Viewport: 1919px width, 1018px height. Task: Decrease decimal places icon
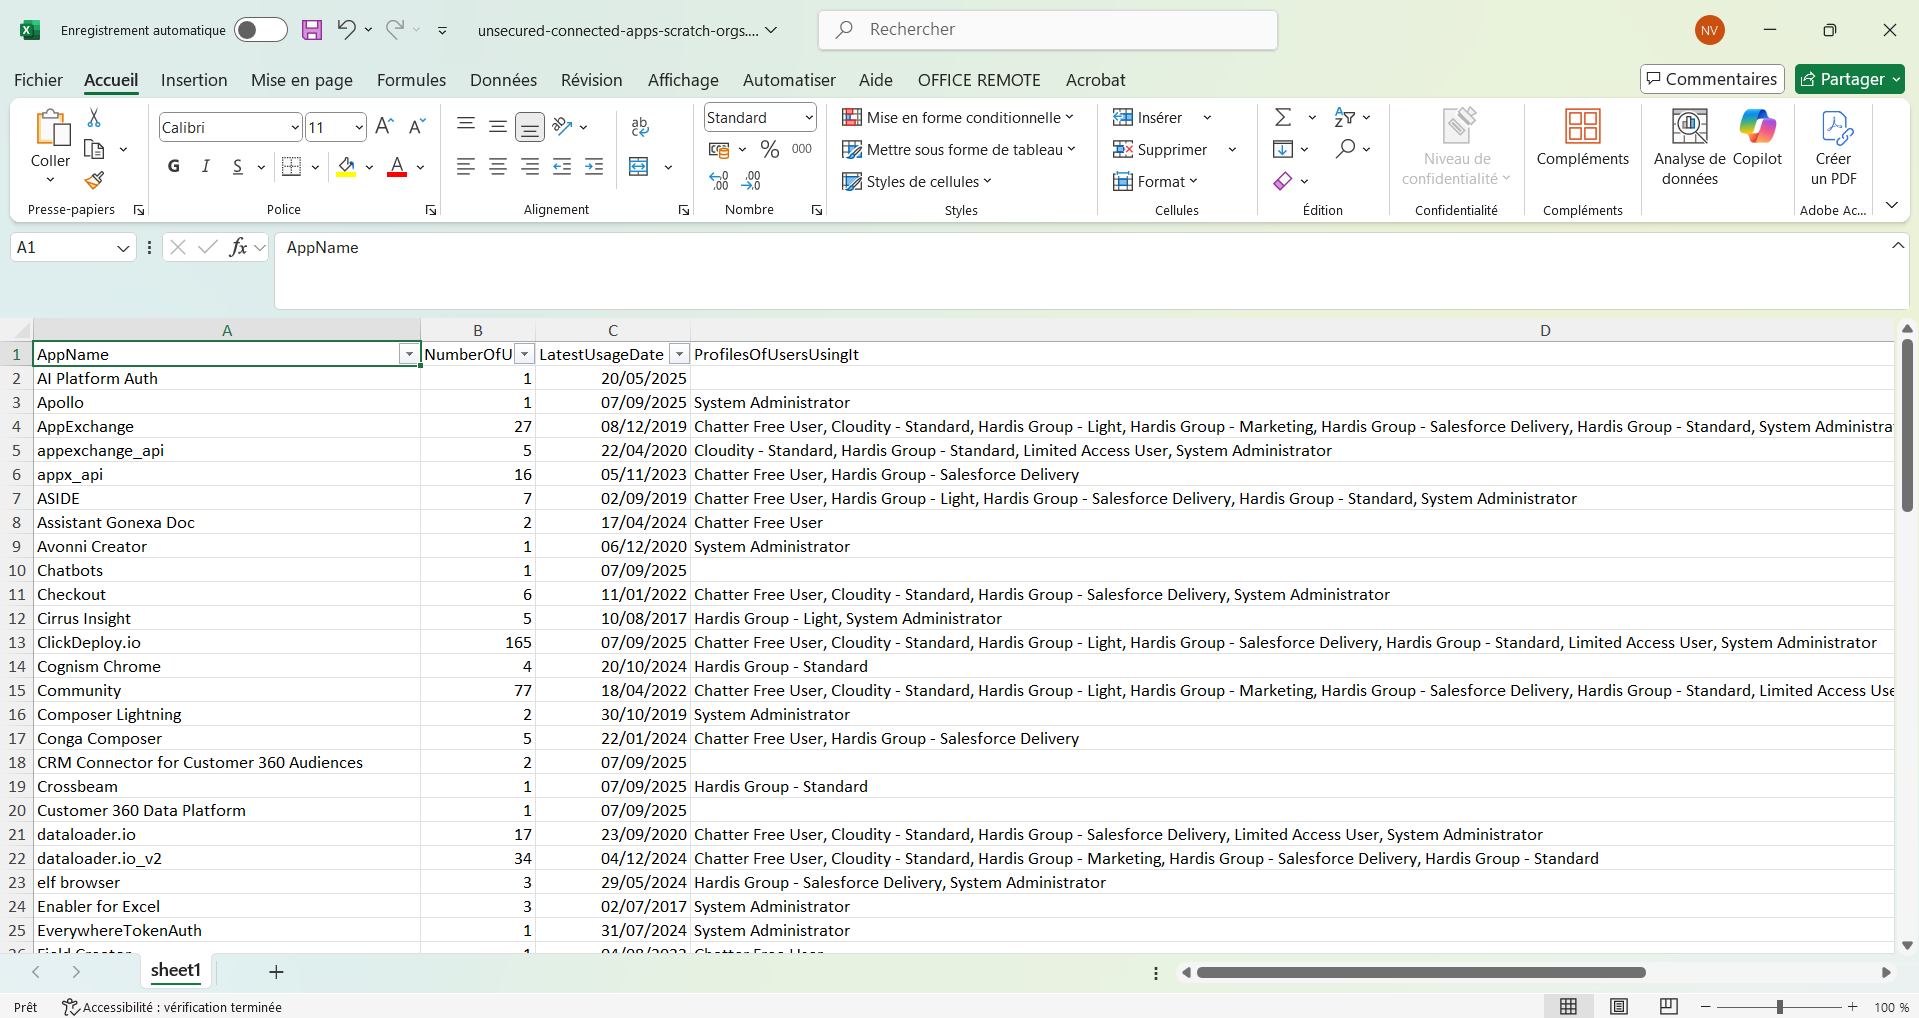click(752, 180)
